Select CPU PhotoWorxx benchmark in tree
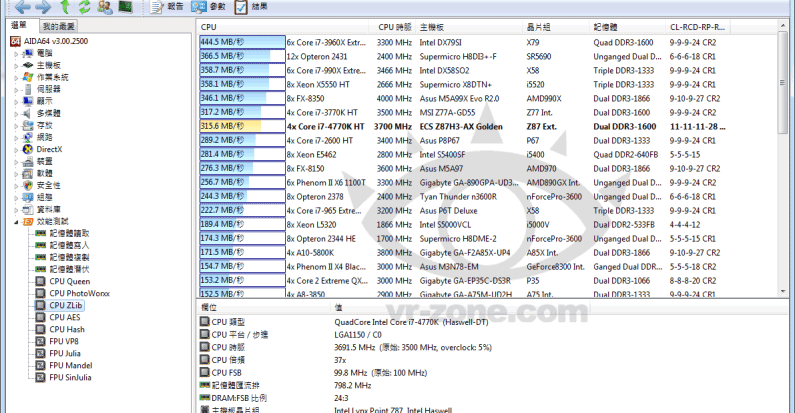795x413 pixels. click(x=77, y=293)
